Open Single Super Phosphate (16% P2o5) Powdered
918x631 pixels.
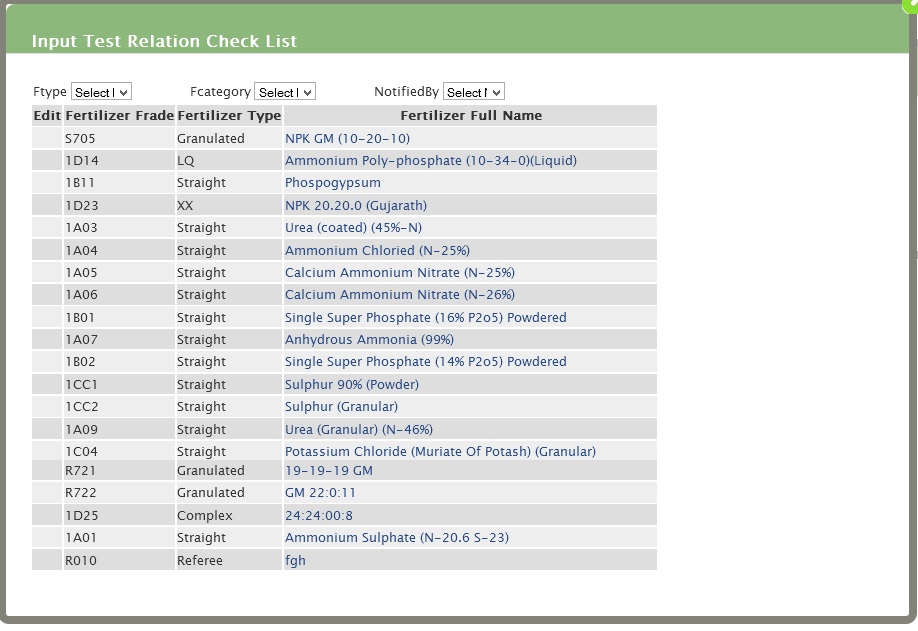click(x=425, y=318)
